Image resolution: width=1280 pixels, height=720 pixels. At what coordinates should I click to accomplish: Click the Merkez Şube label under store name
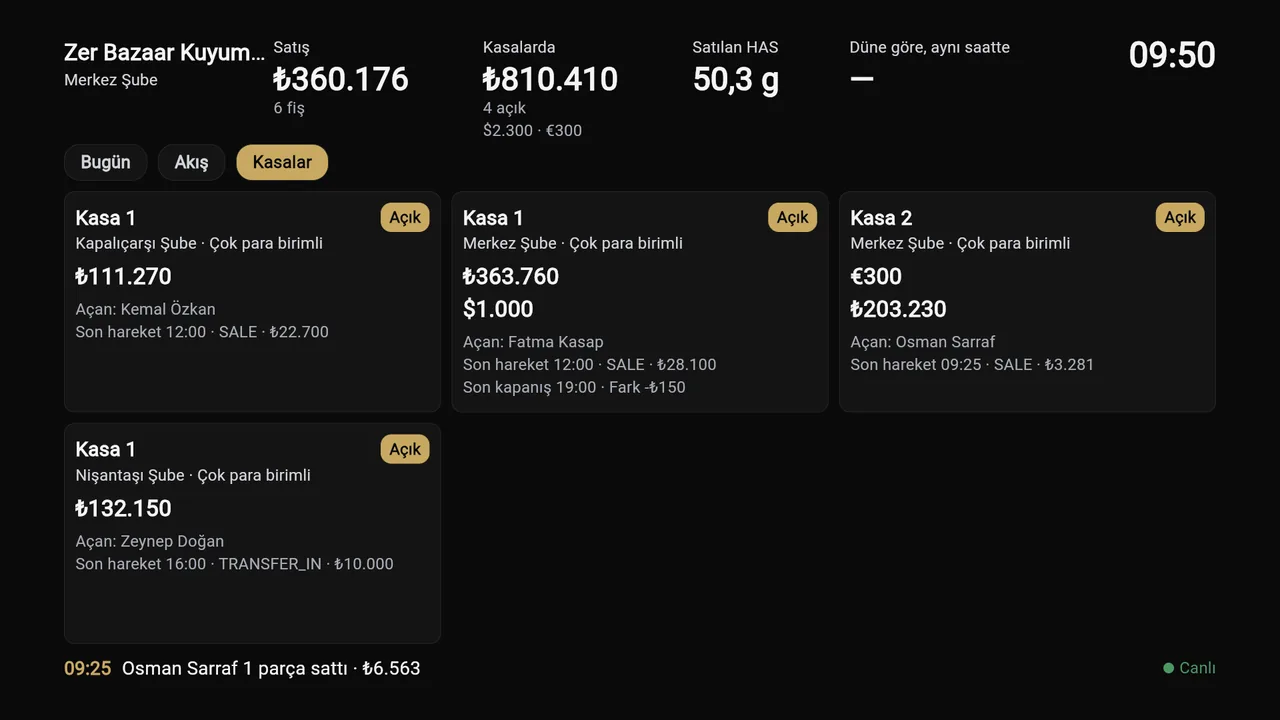[x=111, y=80]
